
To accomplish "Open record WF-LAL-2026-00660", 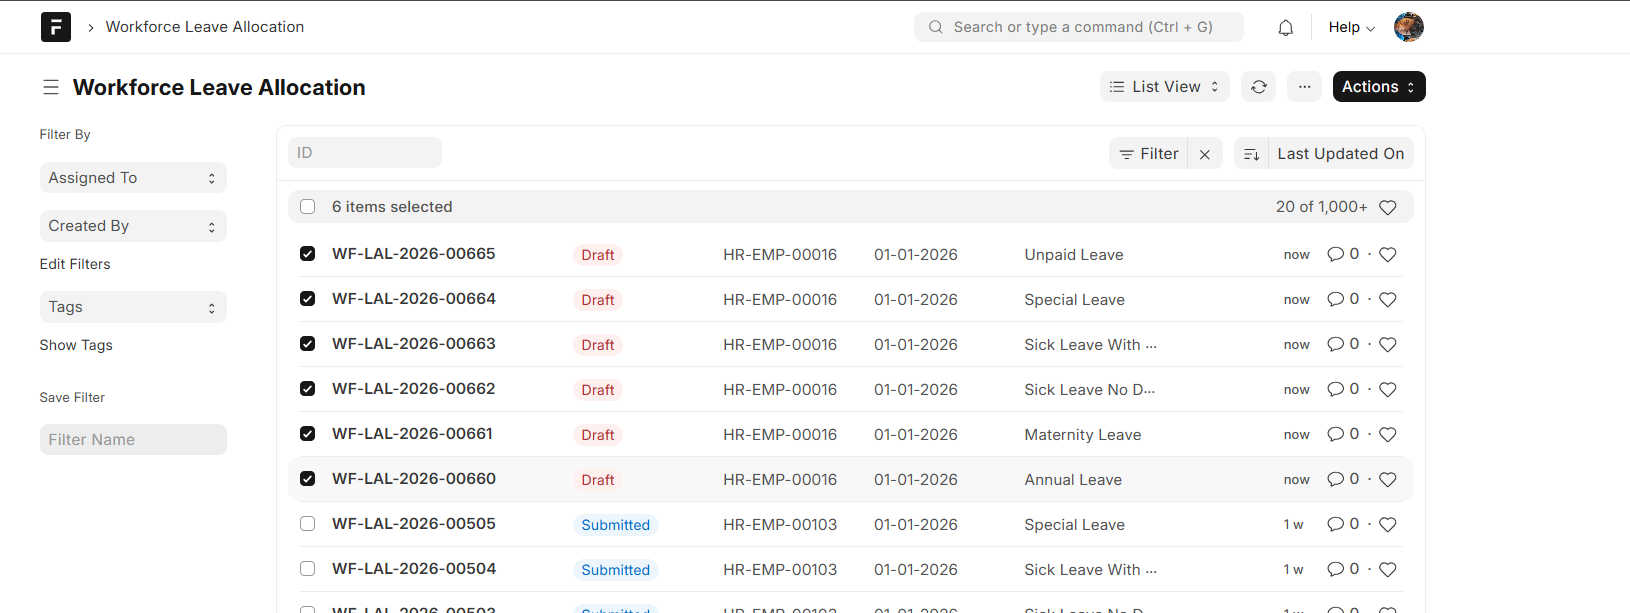I will [414, 479].
